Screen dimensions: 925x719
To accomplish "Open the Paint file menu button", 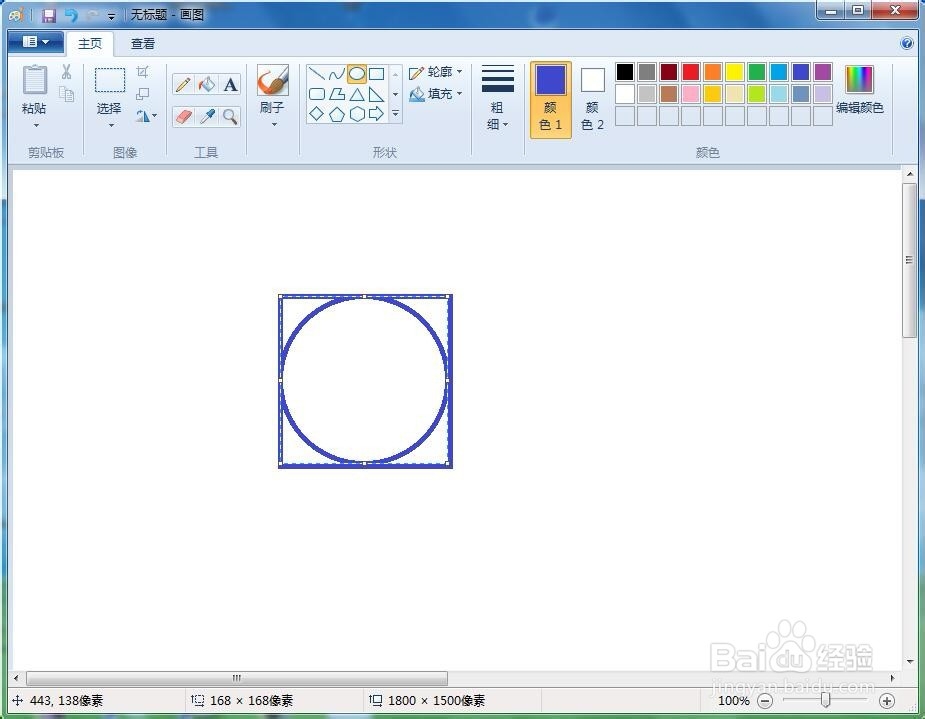I will (36, 42).
